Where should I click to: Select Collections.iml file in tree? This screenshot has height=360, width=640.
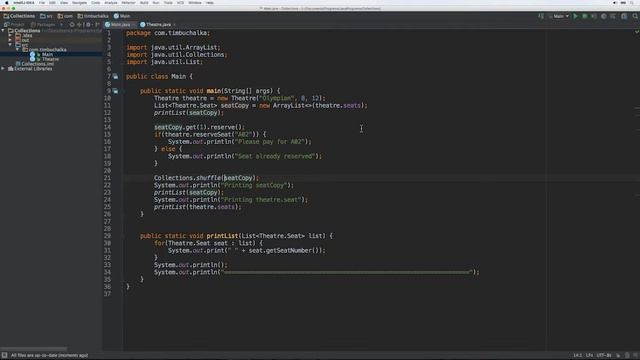click(37, 64)
